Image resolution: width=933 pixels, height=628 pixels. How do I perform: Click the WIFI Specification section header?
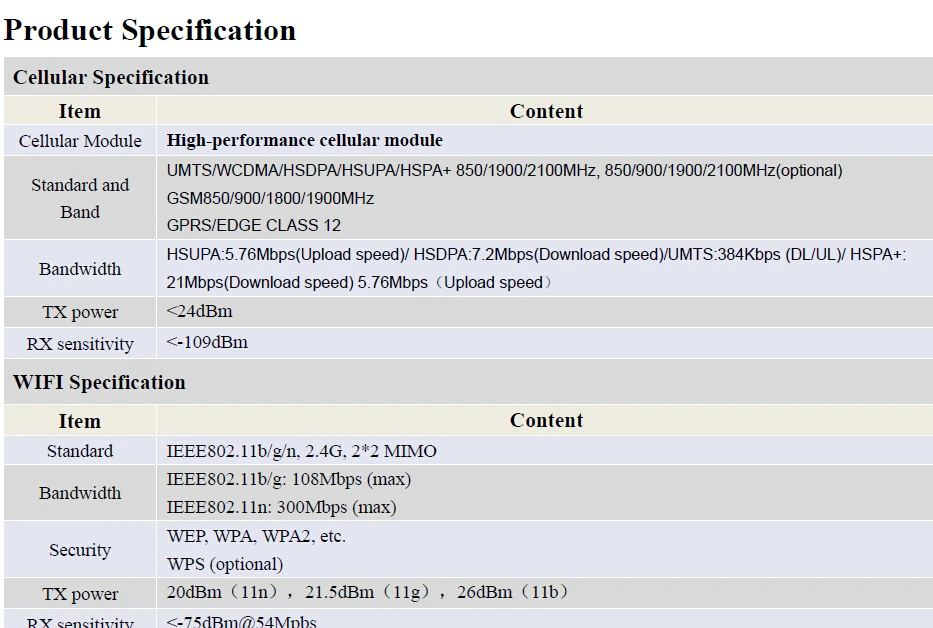pyautogui.click(x=99, y=382)
